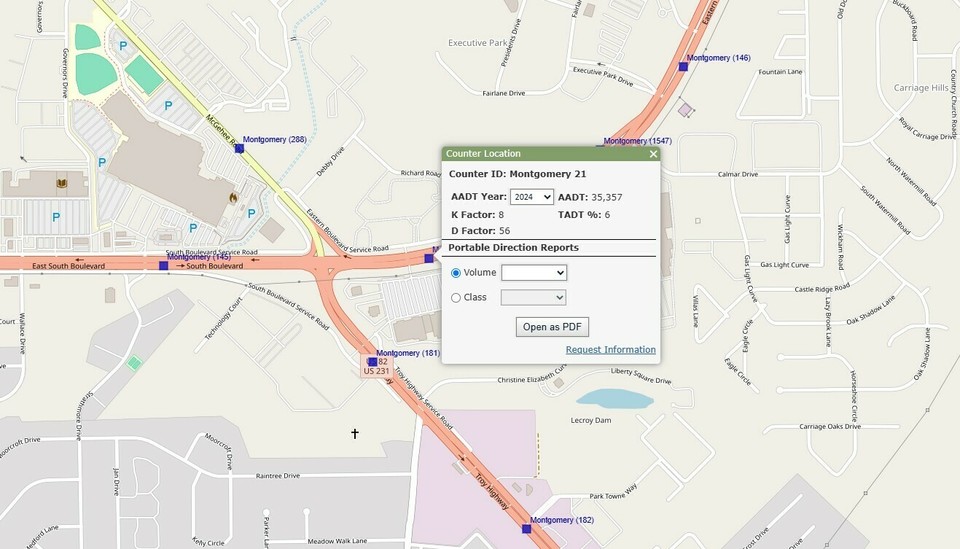Click the Montgomery (288) counter marker

(239, 148)
